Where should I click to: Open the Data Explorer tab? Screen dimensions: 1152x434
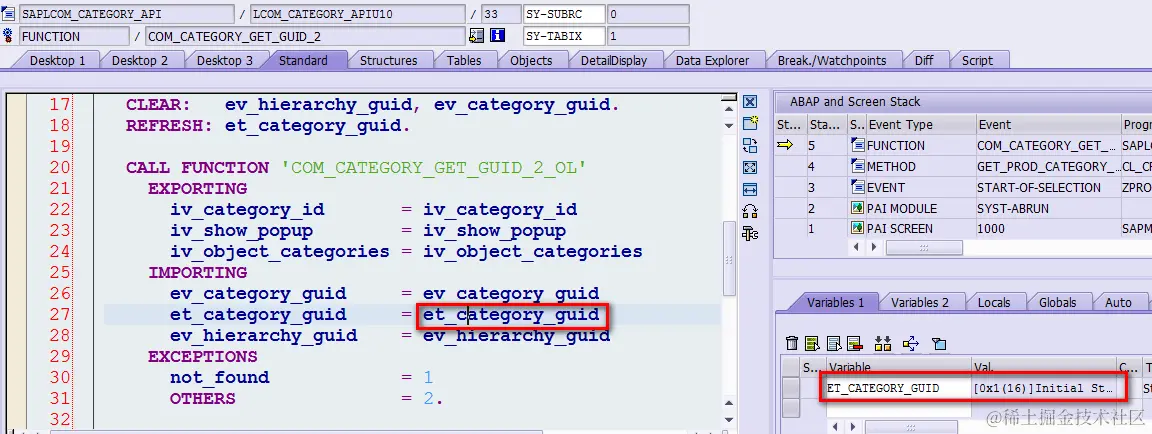coord(713,60)
